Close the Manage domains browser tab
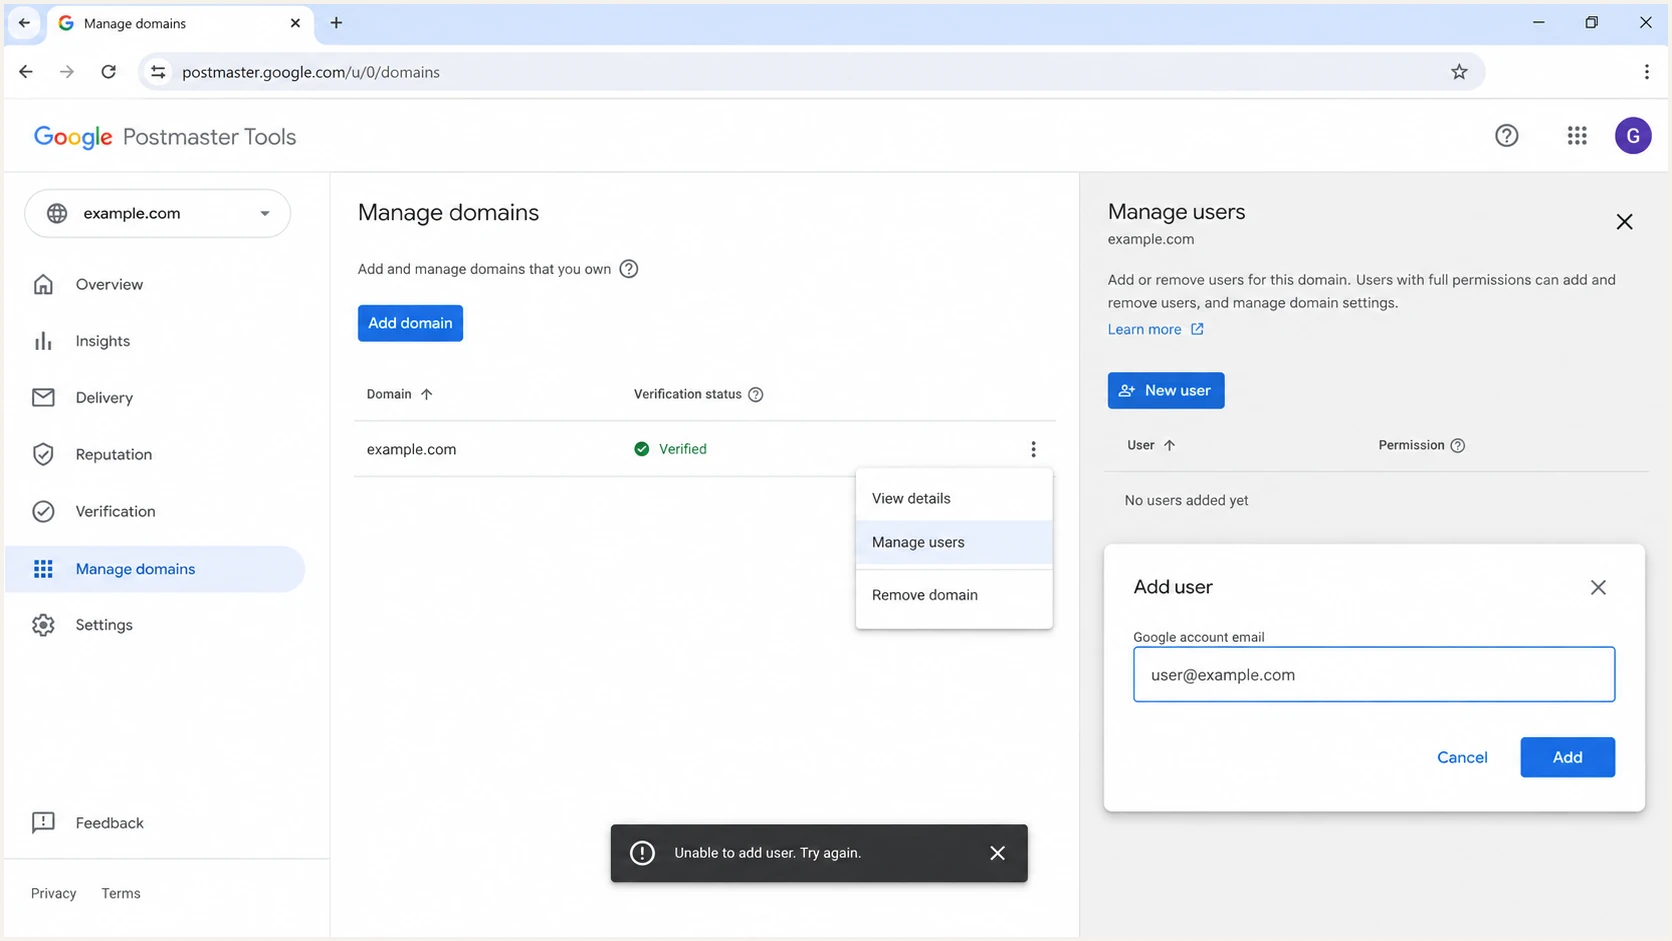1672x941 pixels. (x=295, y=23)
